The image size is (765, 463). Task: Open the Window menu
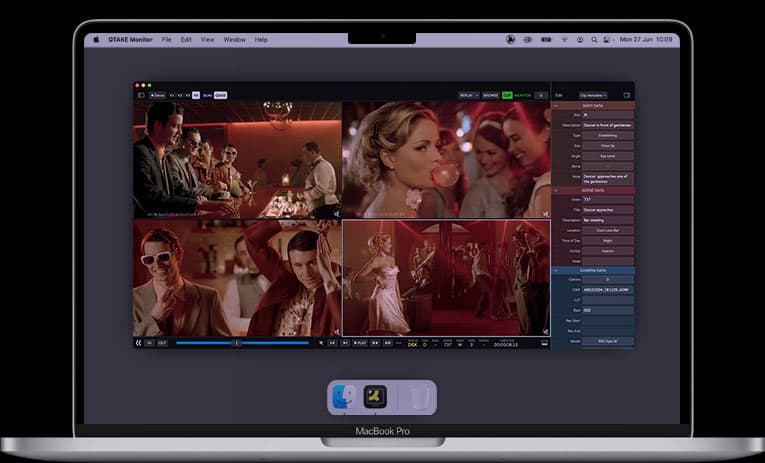click(x=234, y=40)
